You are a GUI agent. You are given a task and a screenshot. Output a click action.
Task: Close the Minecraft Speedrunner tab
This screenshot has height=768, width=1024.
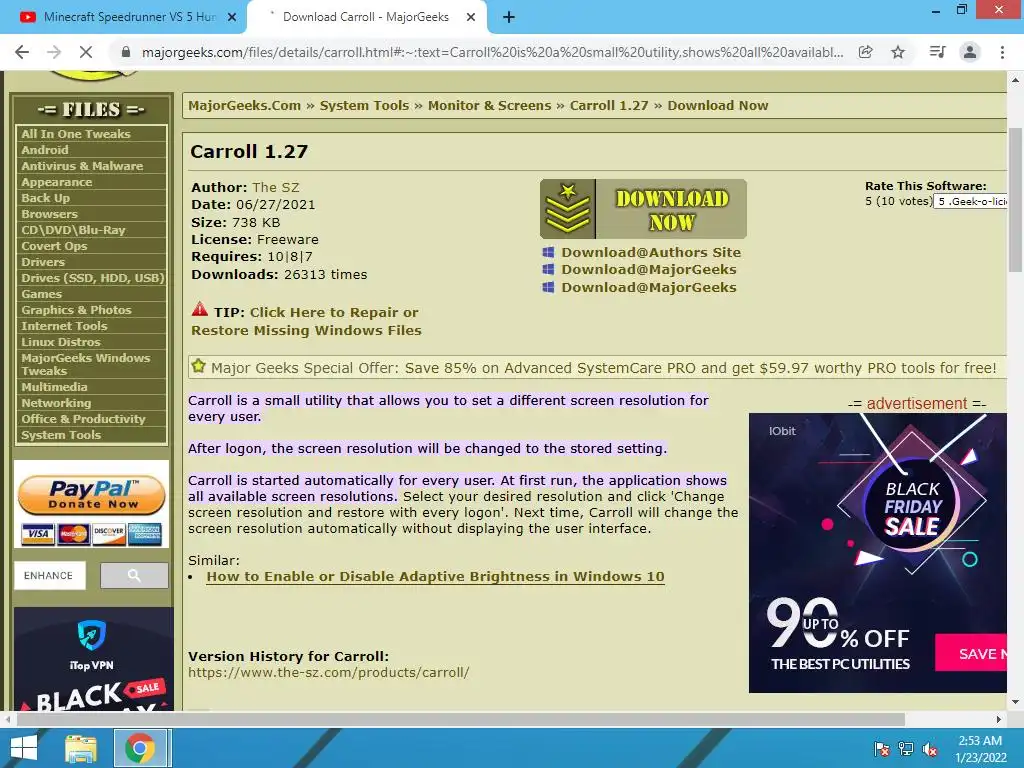[x=232, y=18]
